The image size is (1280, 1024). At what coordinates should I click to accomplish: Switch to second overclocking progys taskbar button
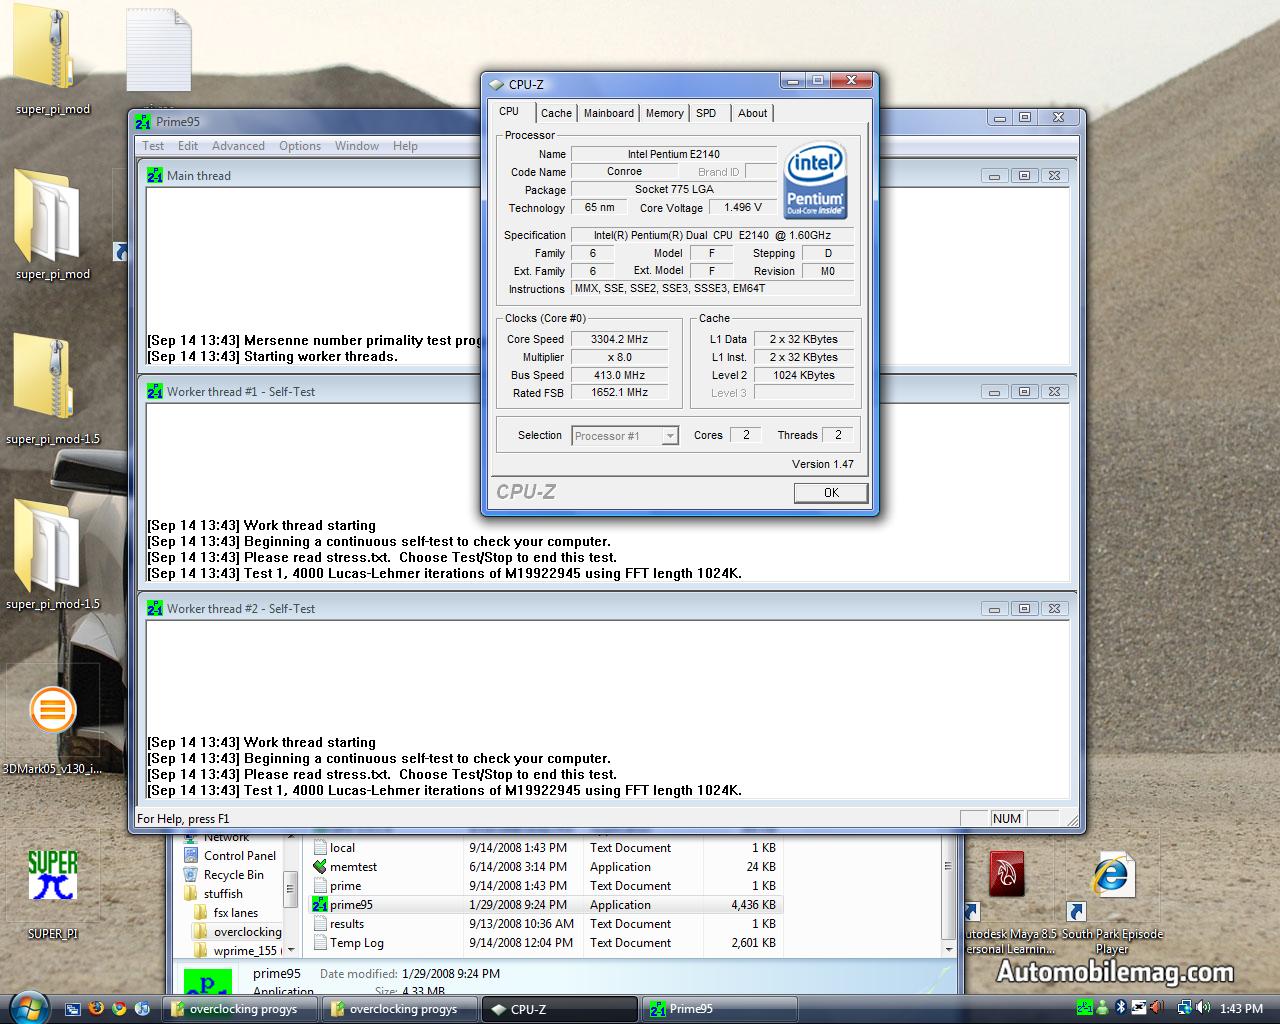[x=401, y=1009]
